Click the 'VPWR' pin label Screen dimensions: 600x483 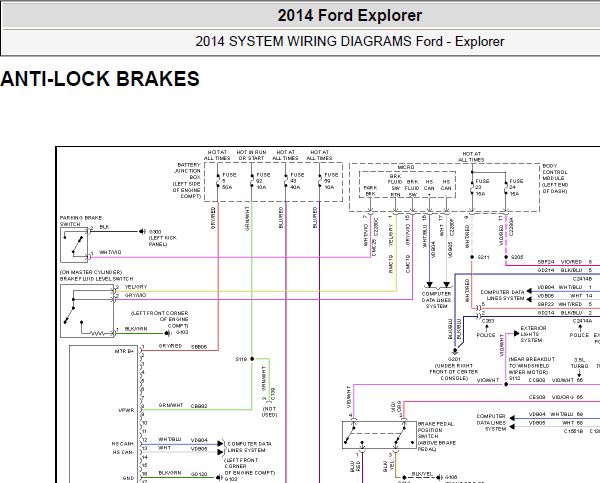126,410
